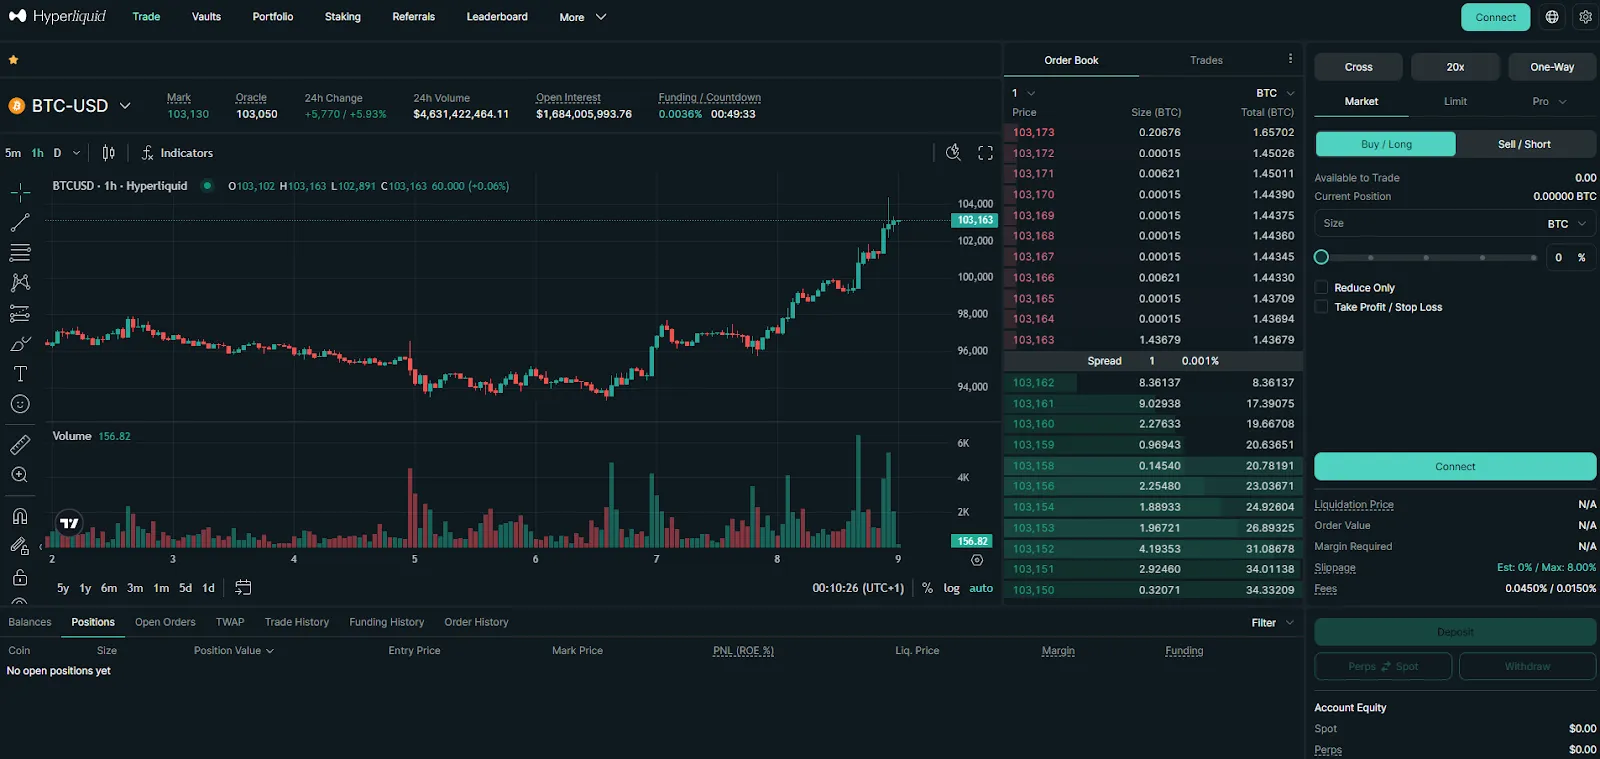Enable Take Profit / Stop Loss checkbox

(x=1321, y=307)
